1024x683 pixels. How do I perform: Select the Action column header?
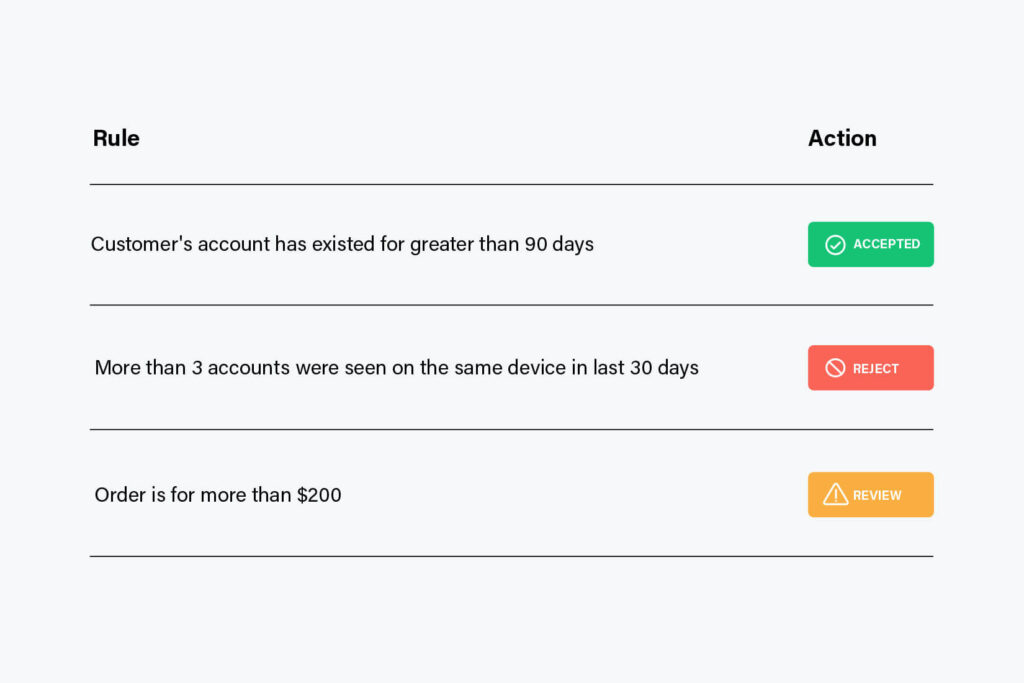pyautogui.click(x=842, y=139)
